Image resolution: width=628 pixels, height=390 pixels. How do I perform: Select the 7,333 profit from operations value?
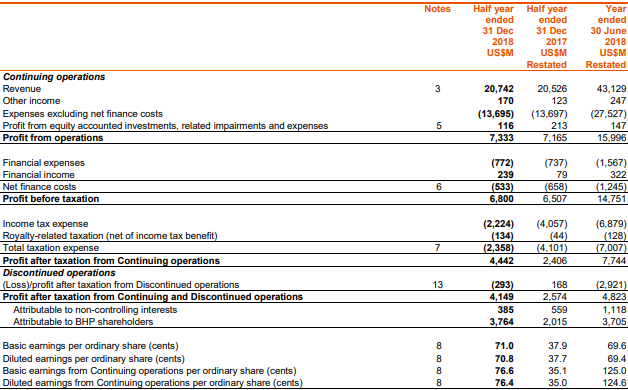(x=501, y=138)
